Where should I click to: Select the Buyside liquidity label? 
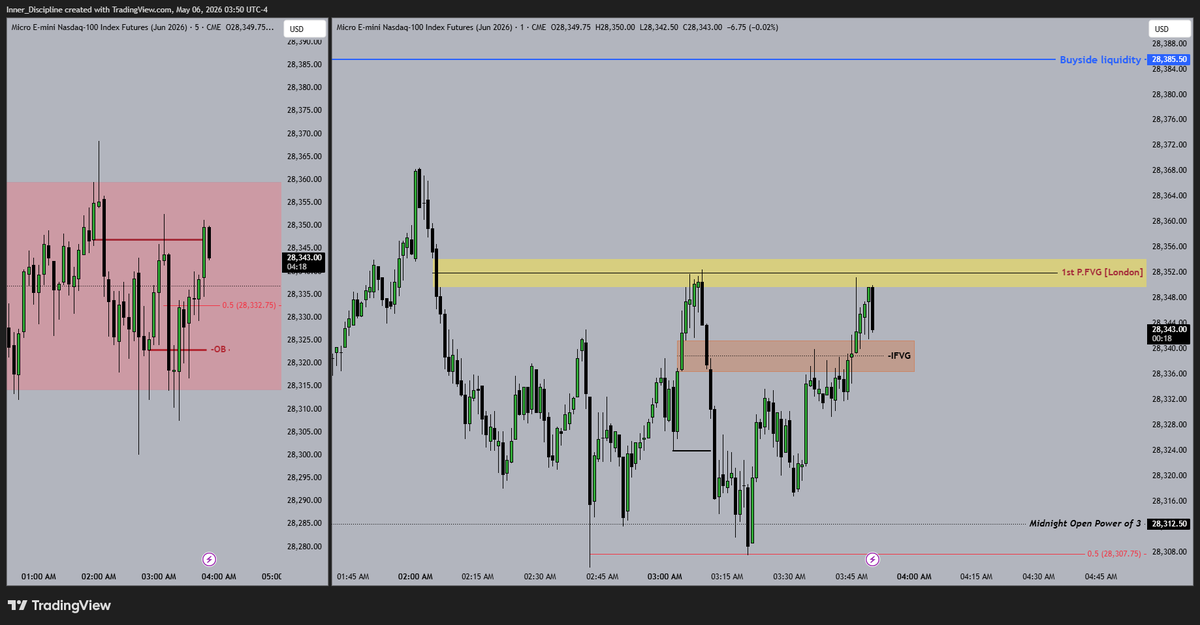pos(1099,60)
